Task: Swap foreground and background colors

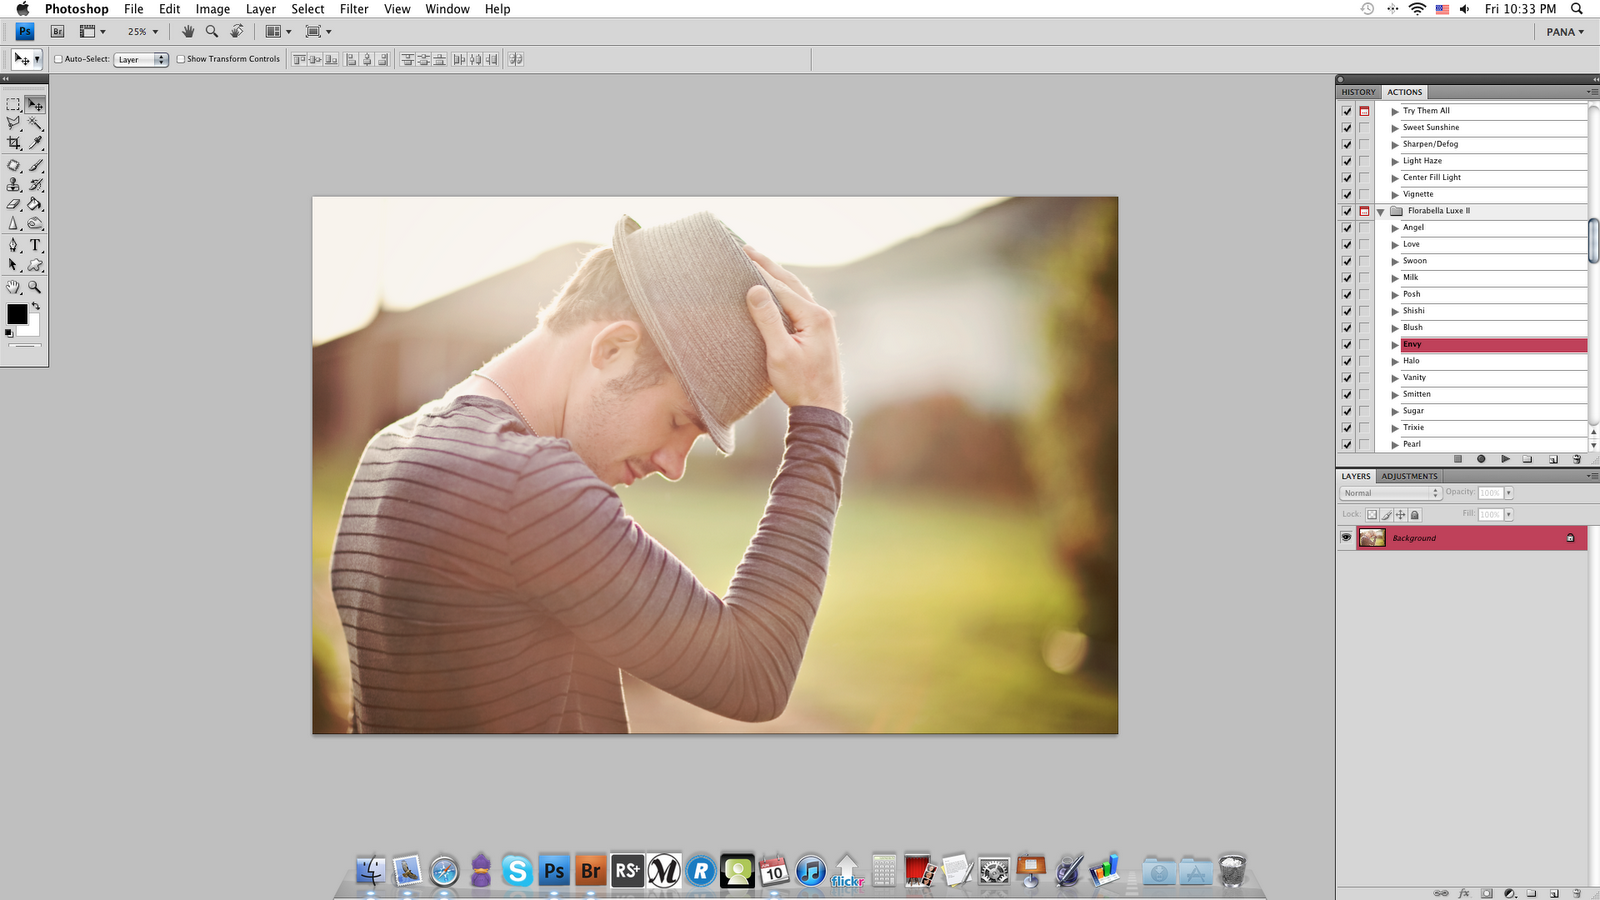Action: (x=36, y=306)
